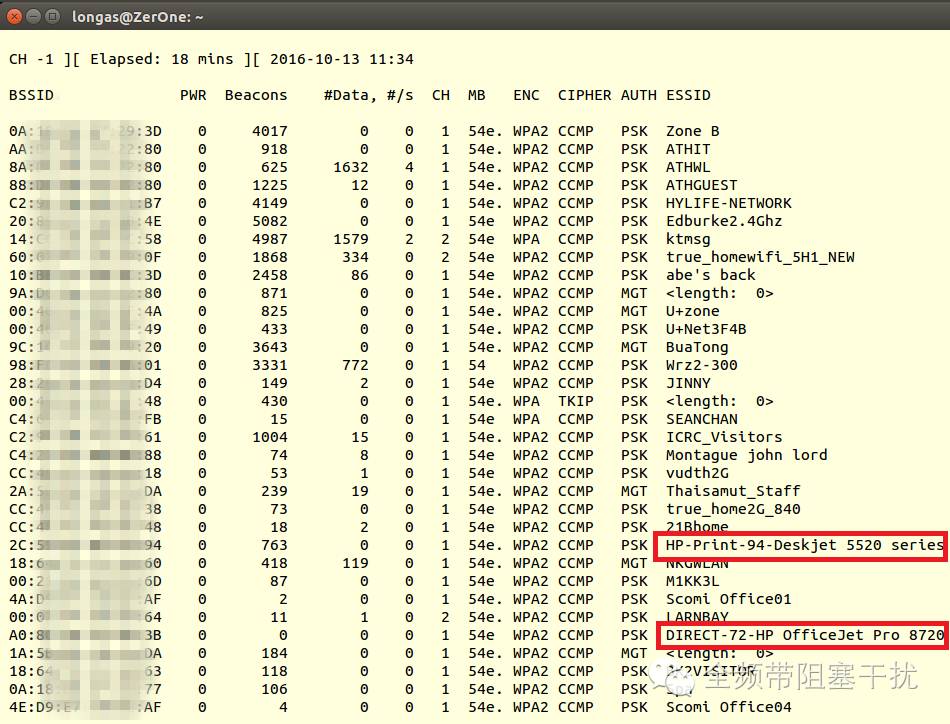950x724 pixels.
Task: Select the ESSID 'BuaTong'
Action: (697, 347)
